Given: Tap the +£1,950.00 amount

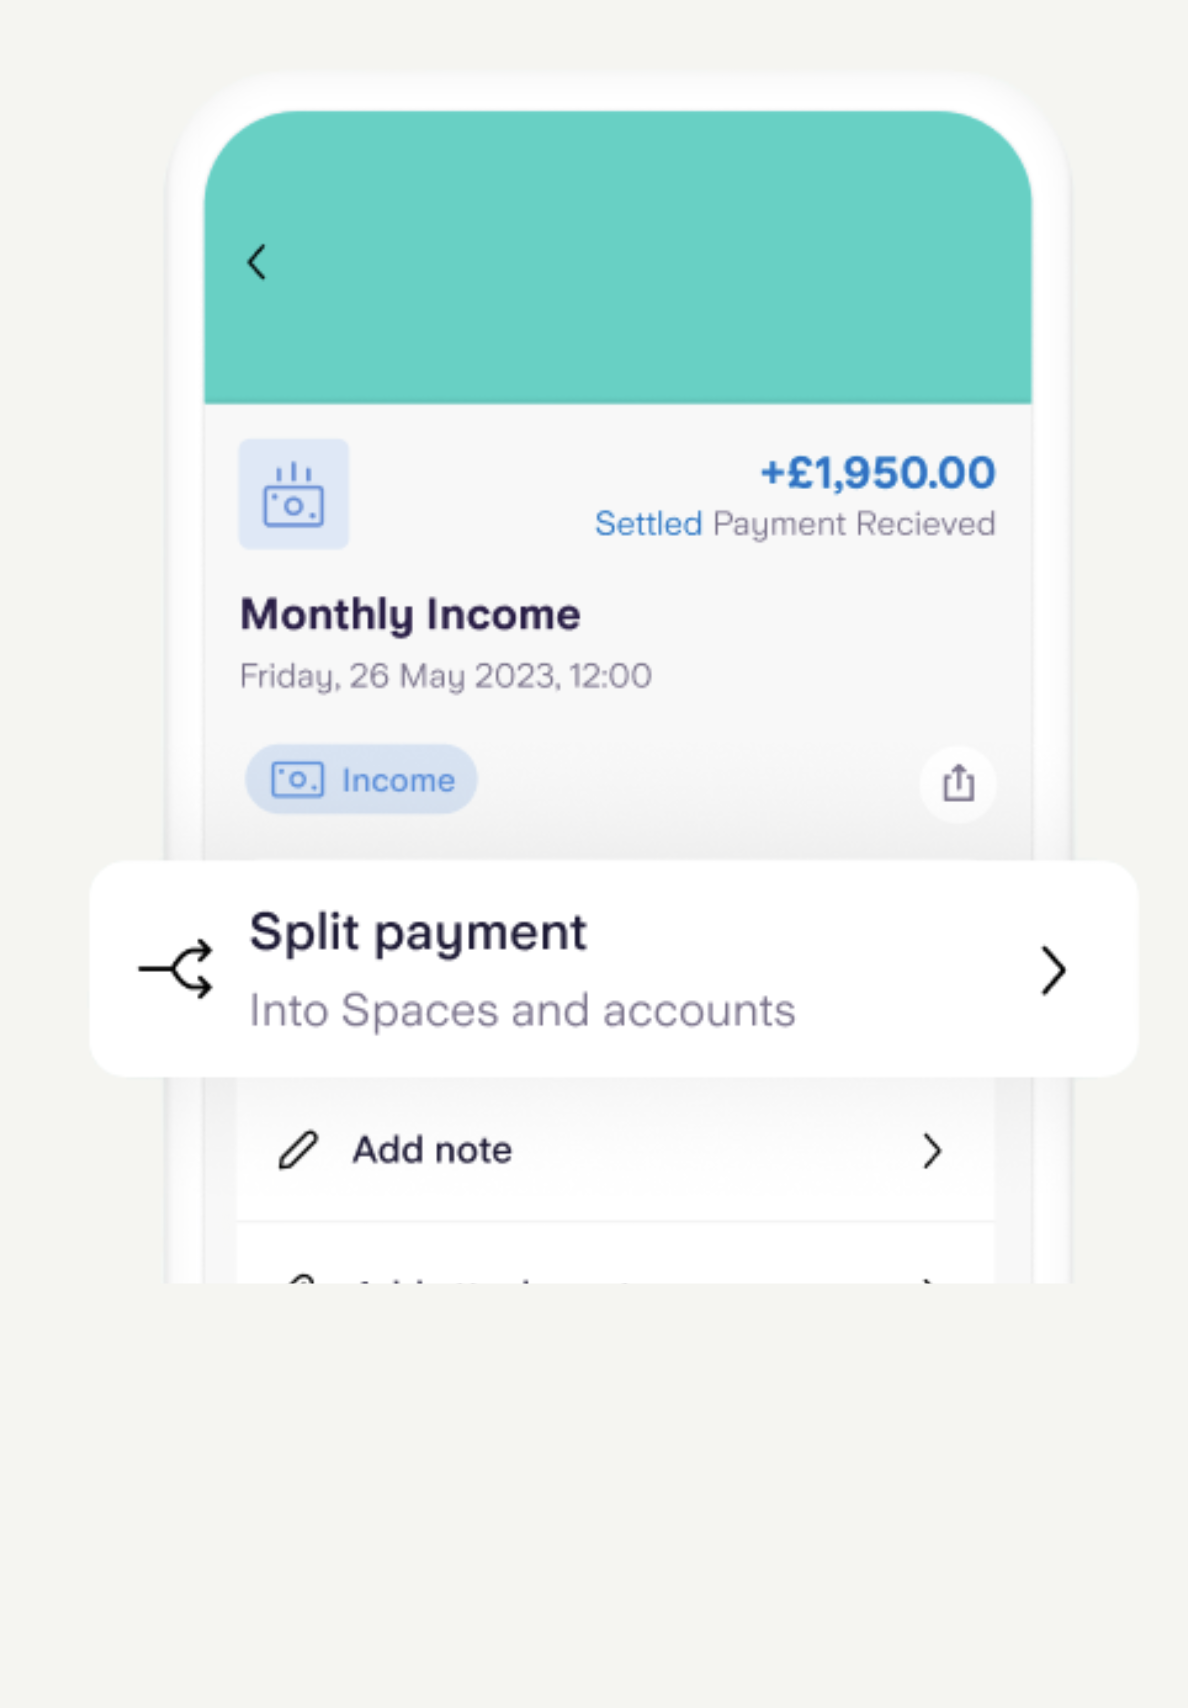Looking at the screenshot, I should (x=878, y=472).
